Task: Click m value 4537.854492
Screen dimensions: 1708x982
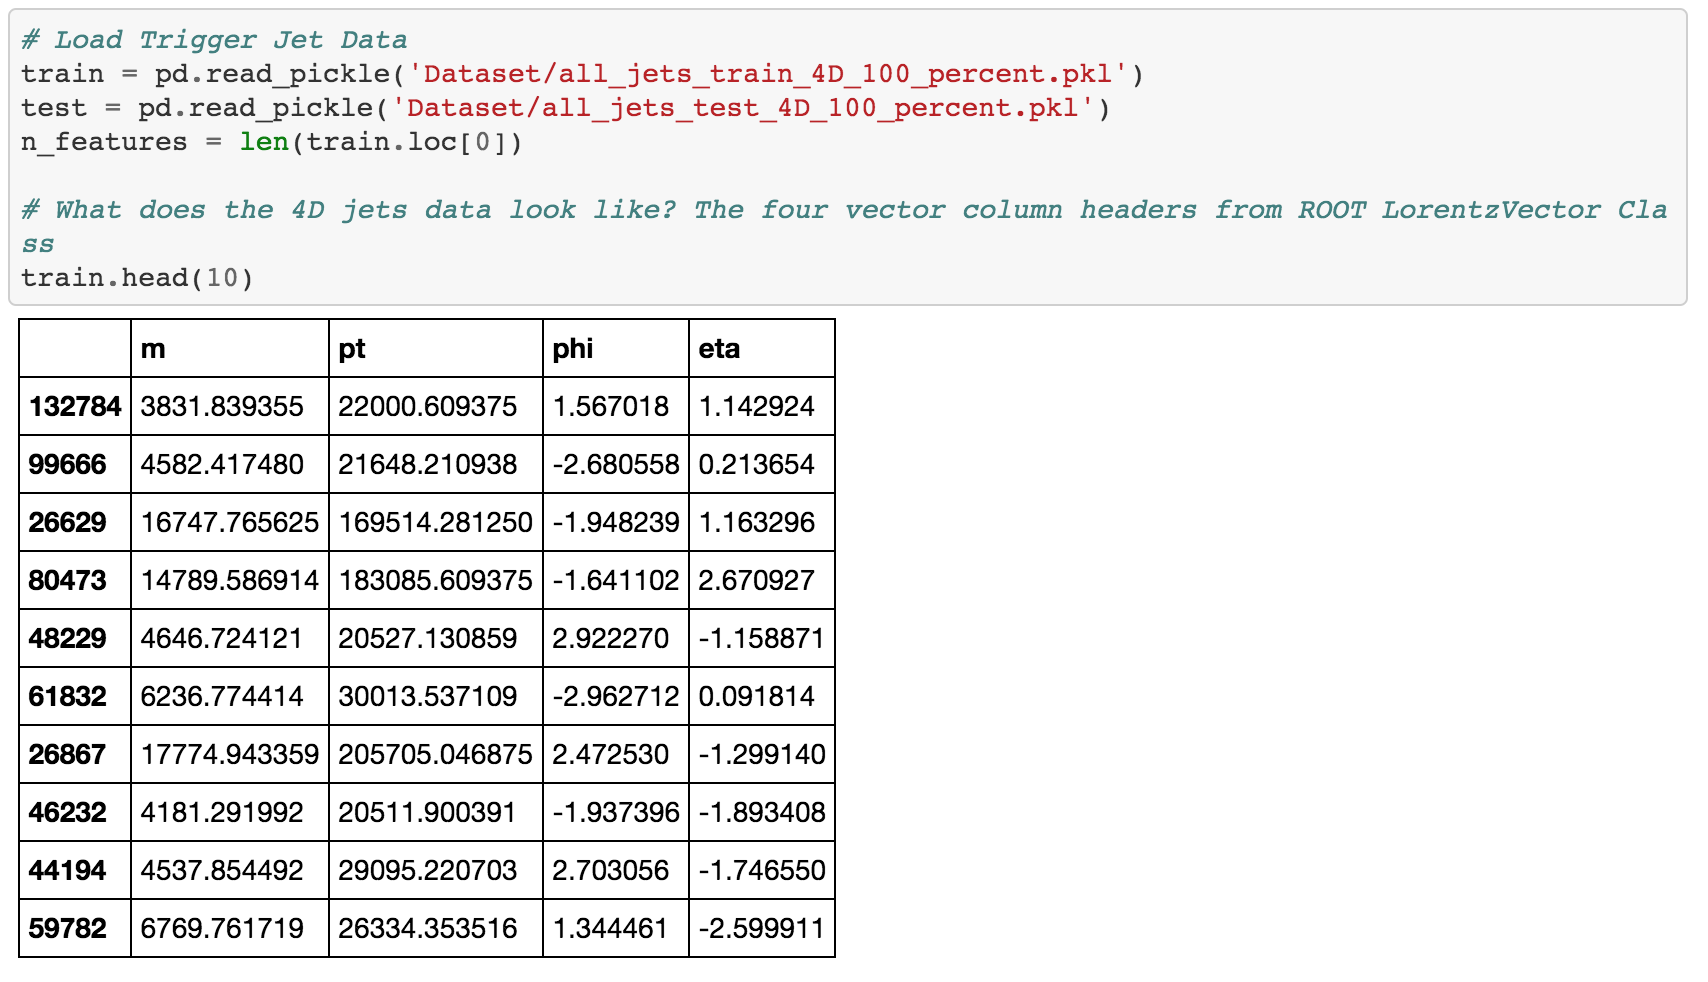Action: pyautogui.click(x=222, y=870)
